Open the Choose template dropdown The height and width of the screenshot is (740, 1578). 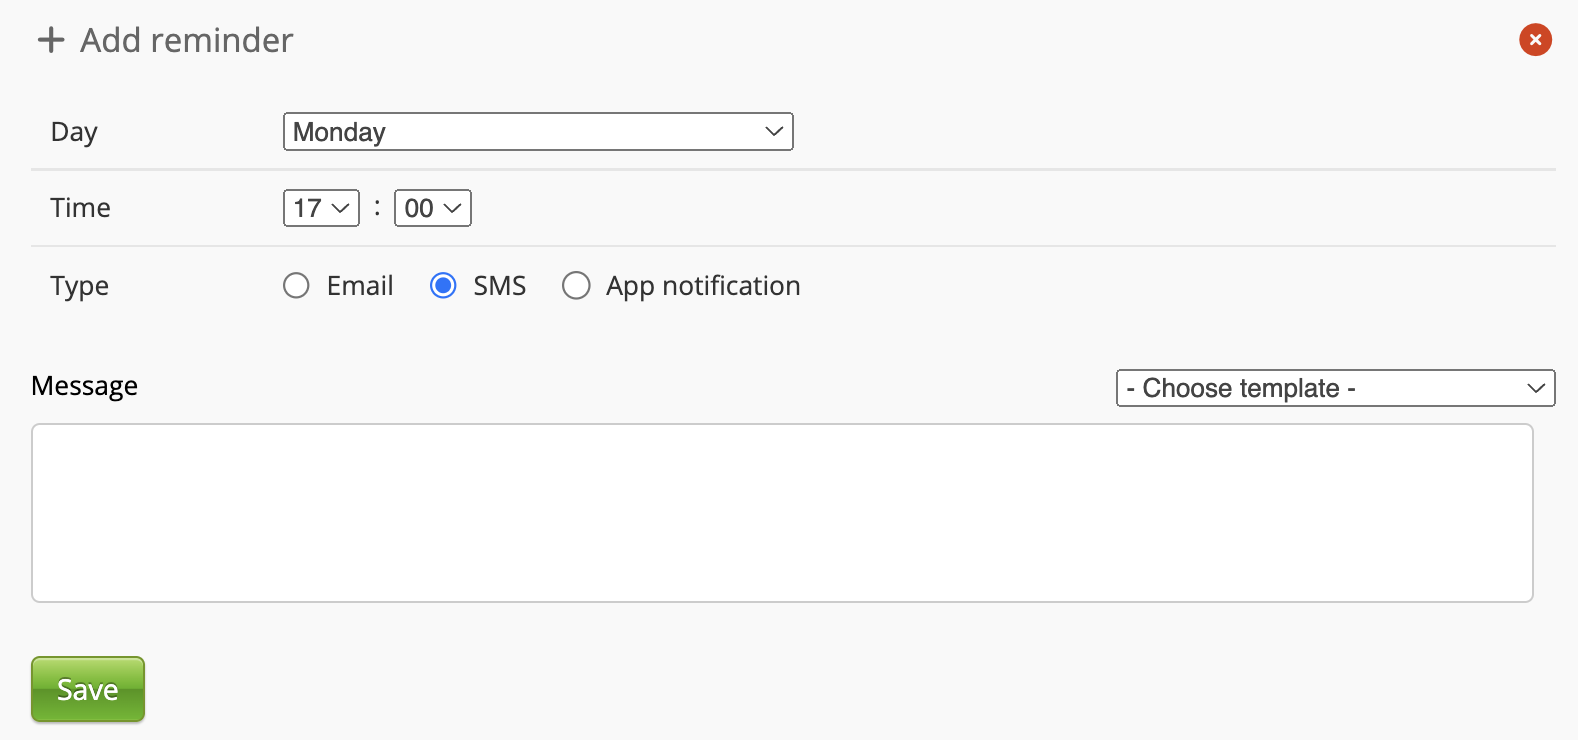(x=1334, y=388)
